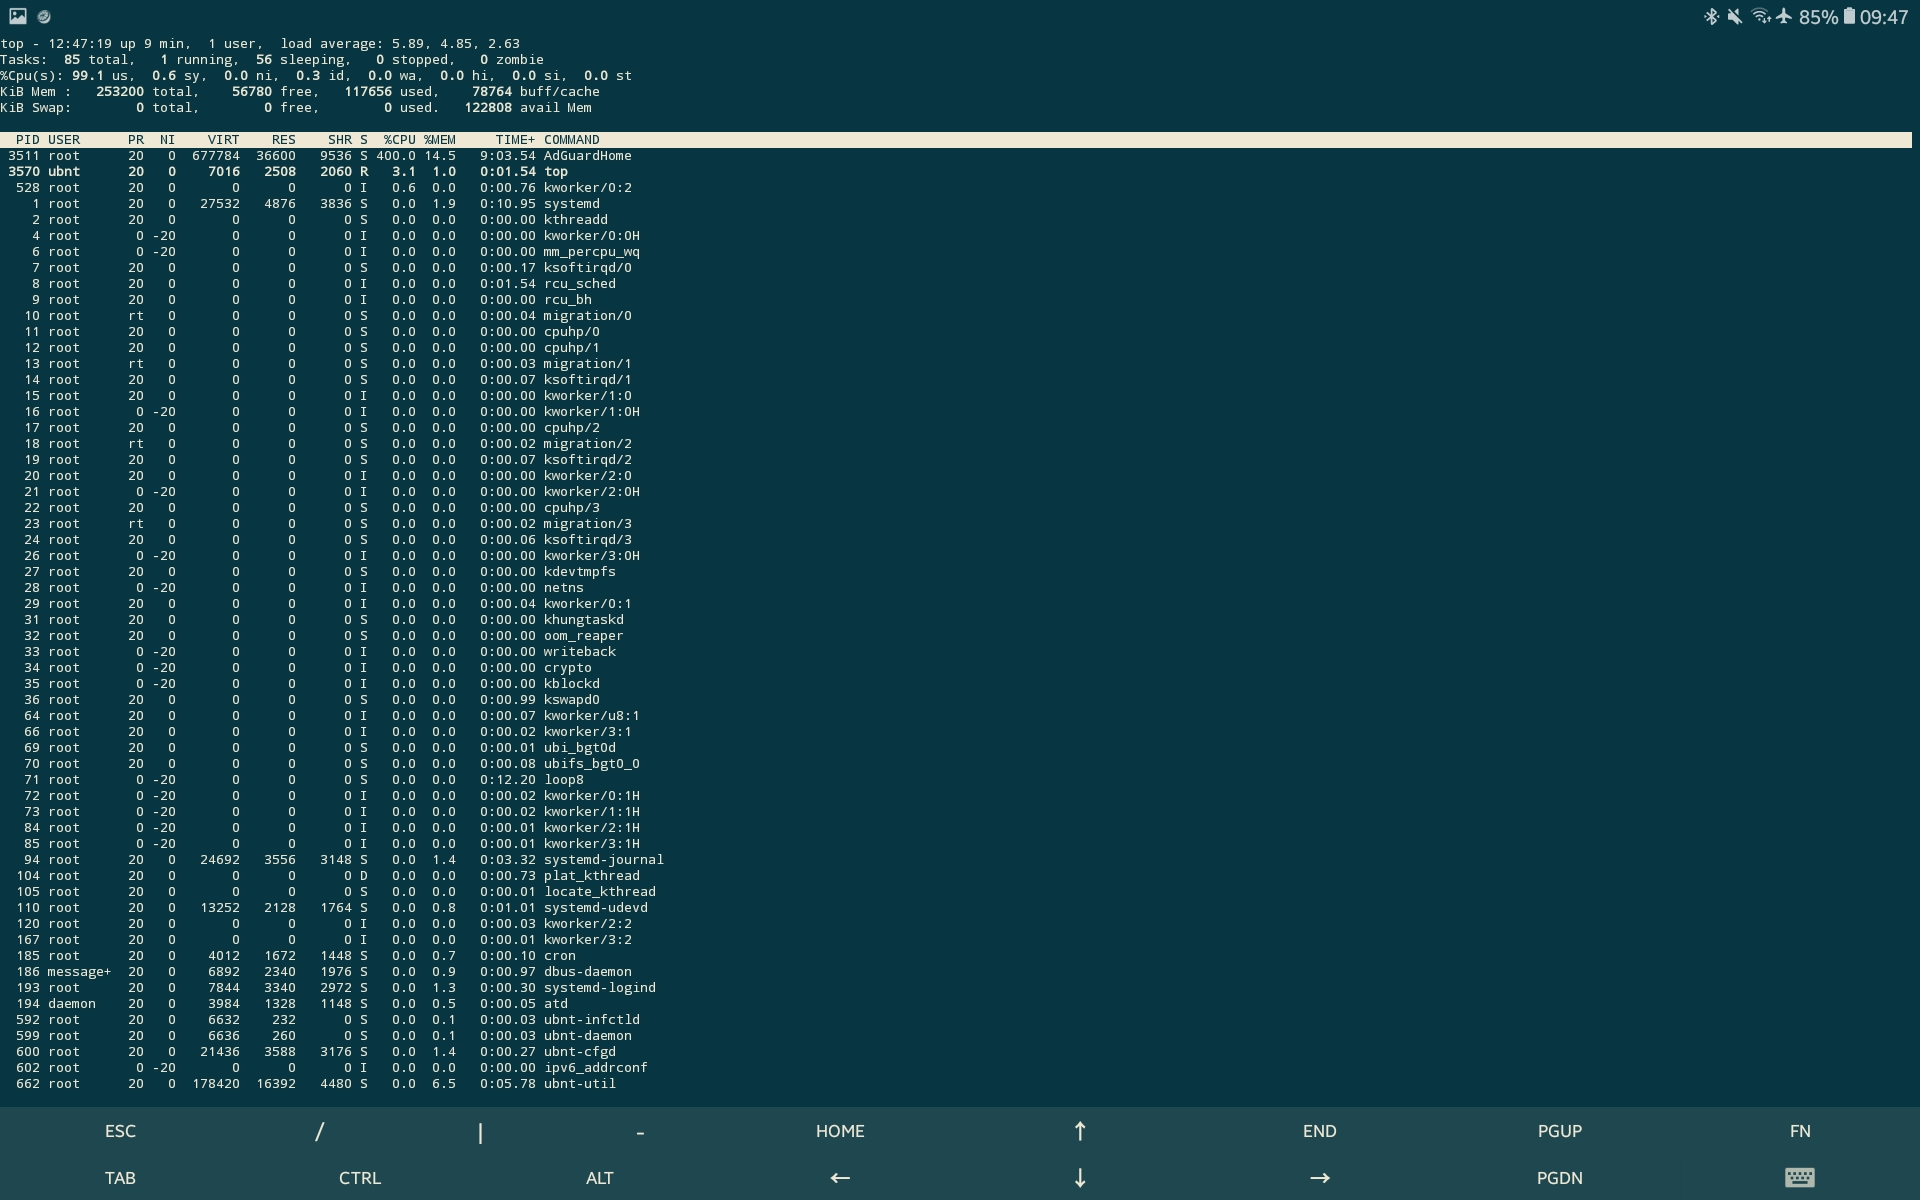Tap the Wi-Fi status icon
The image size is (1920, 1200).
1760,16
